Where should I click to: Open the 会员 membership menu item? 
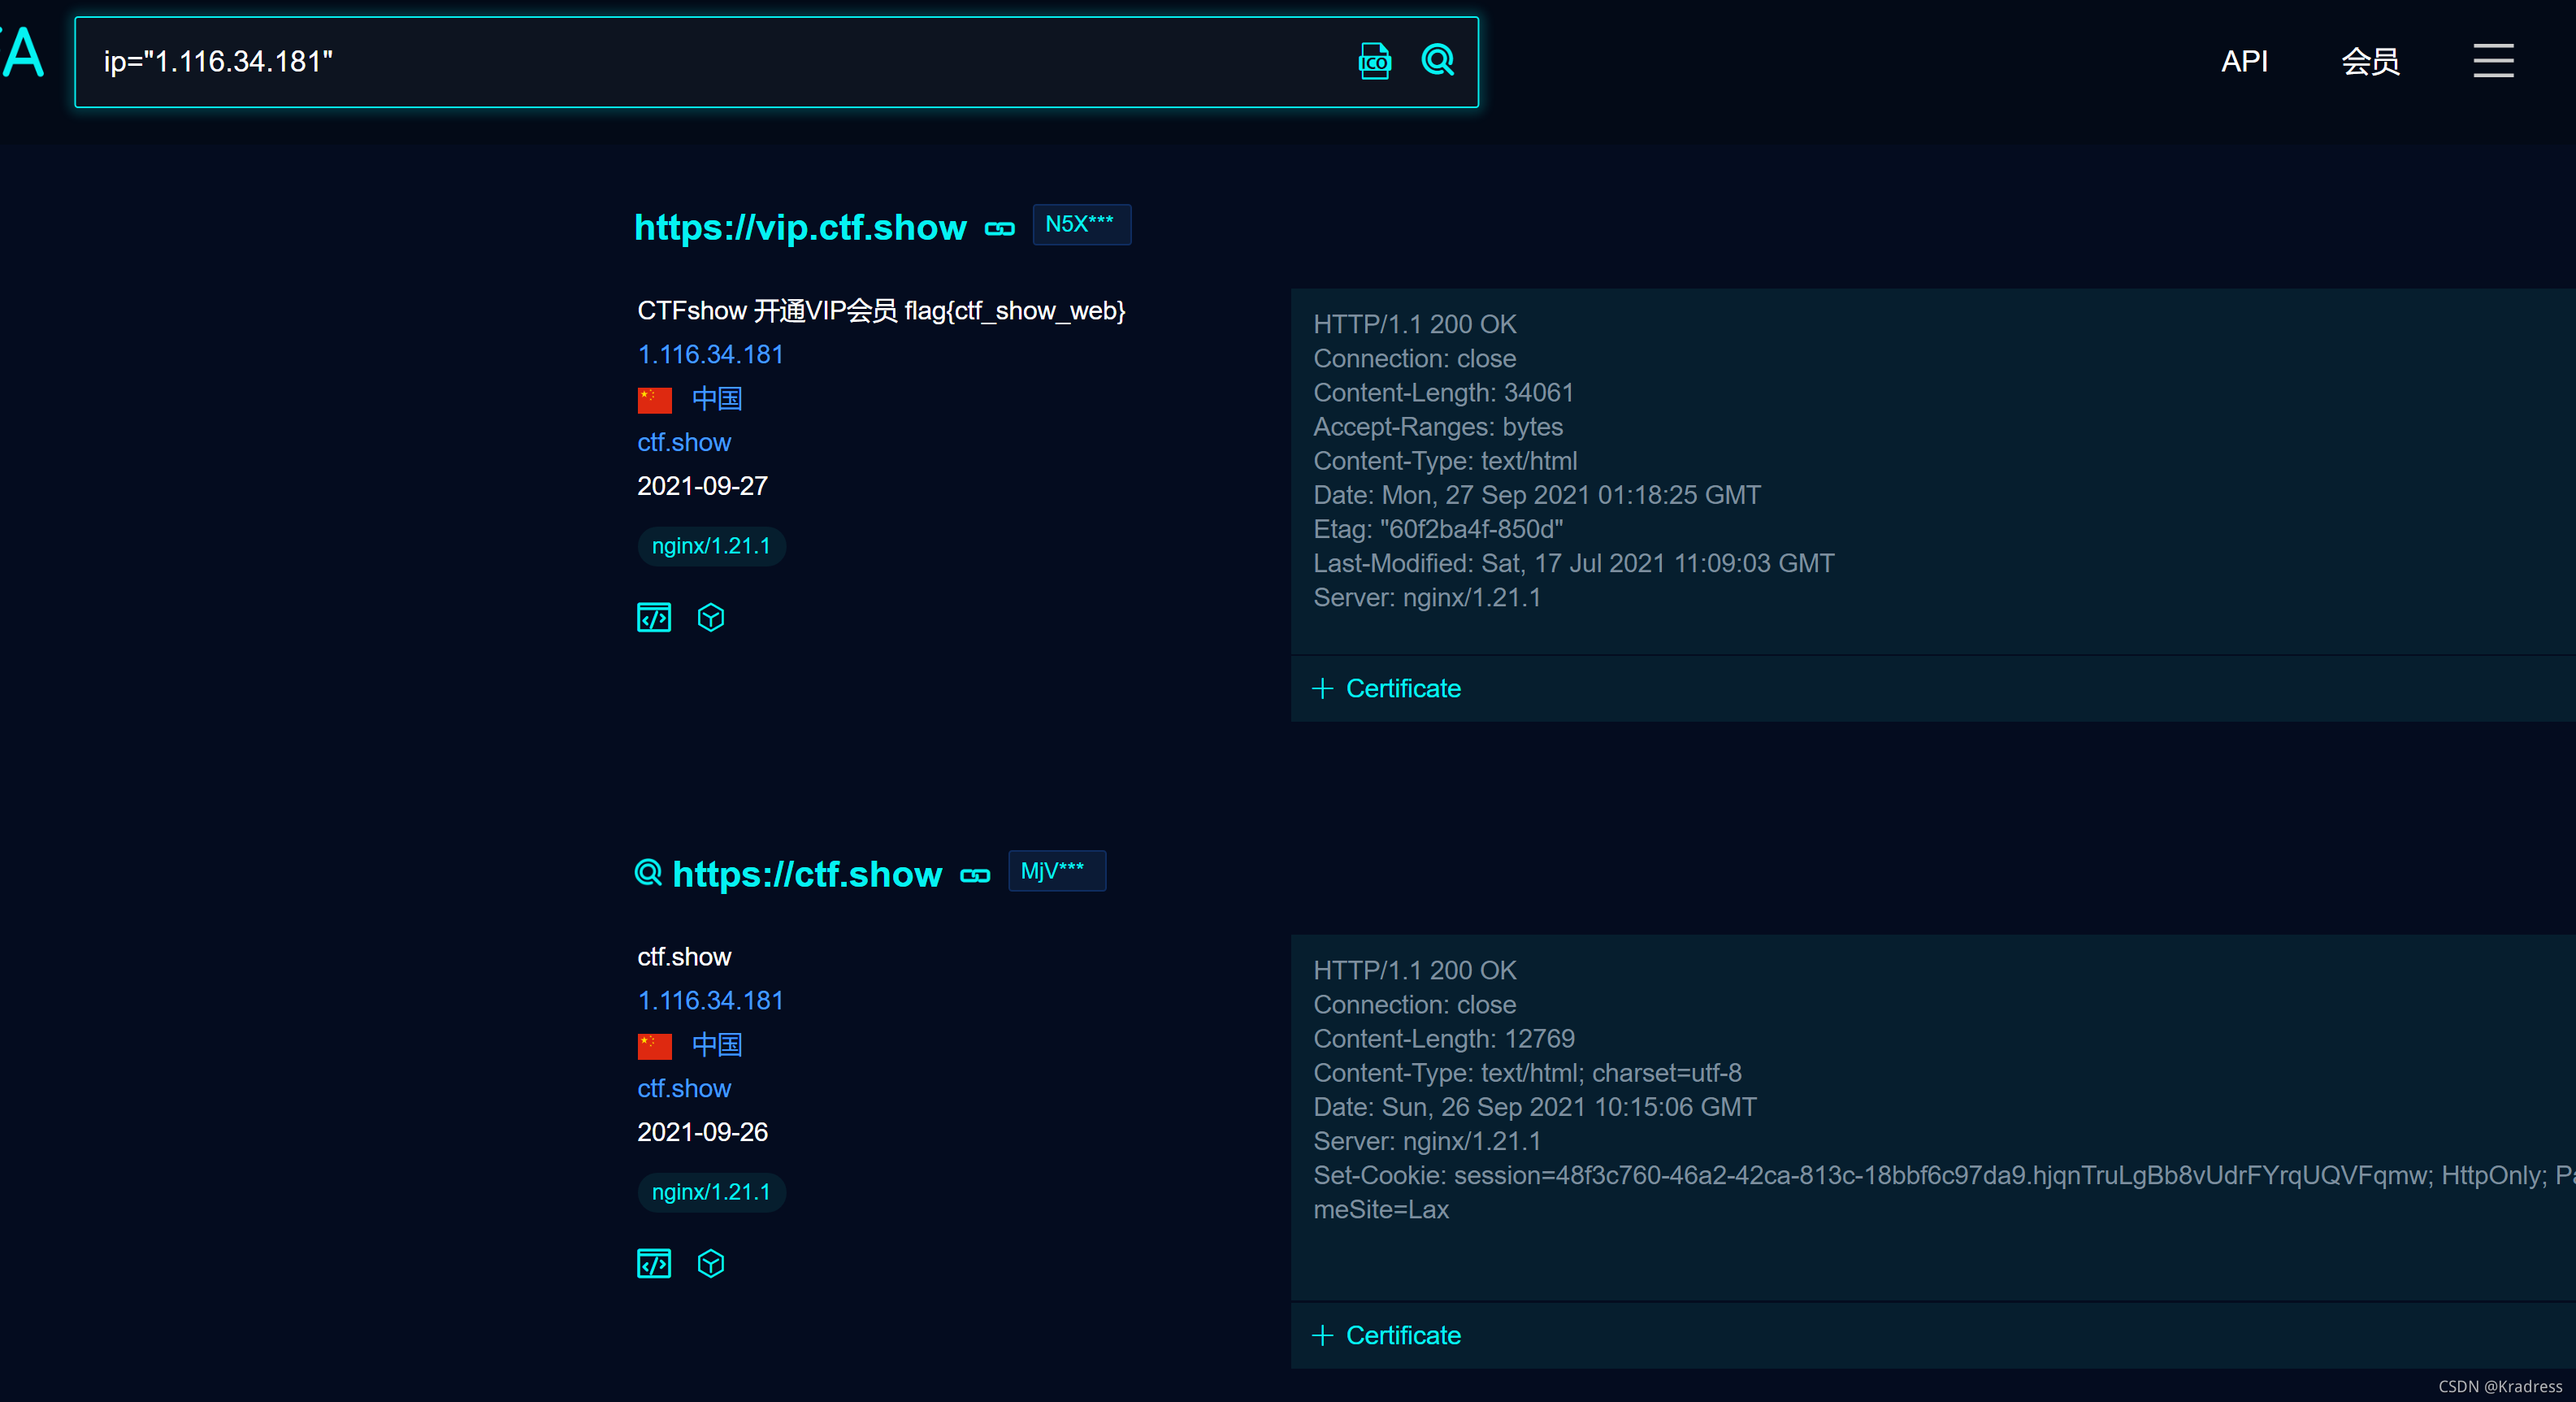(2370, 61)
